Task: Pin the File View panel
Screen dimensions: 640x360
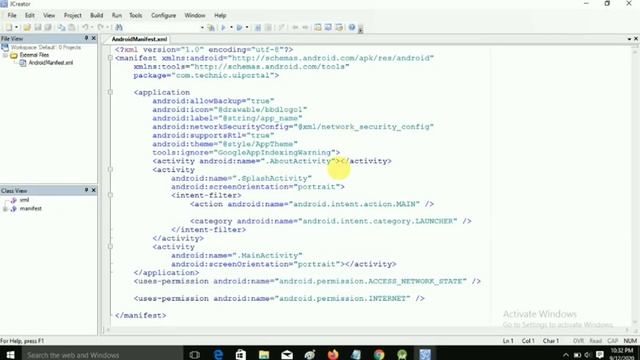Action: point(86,38)
